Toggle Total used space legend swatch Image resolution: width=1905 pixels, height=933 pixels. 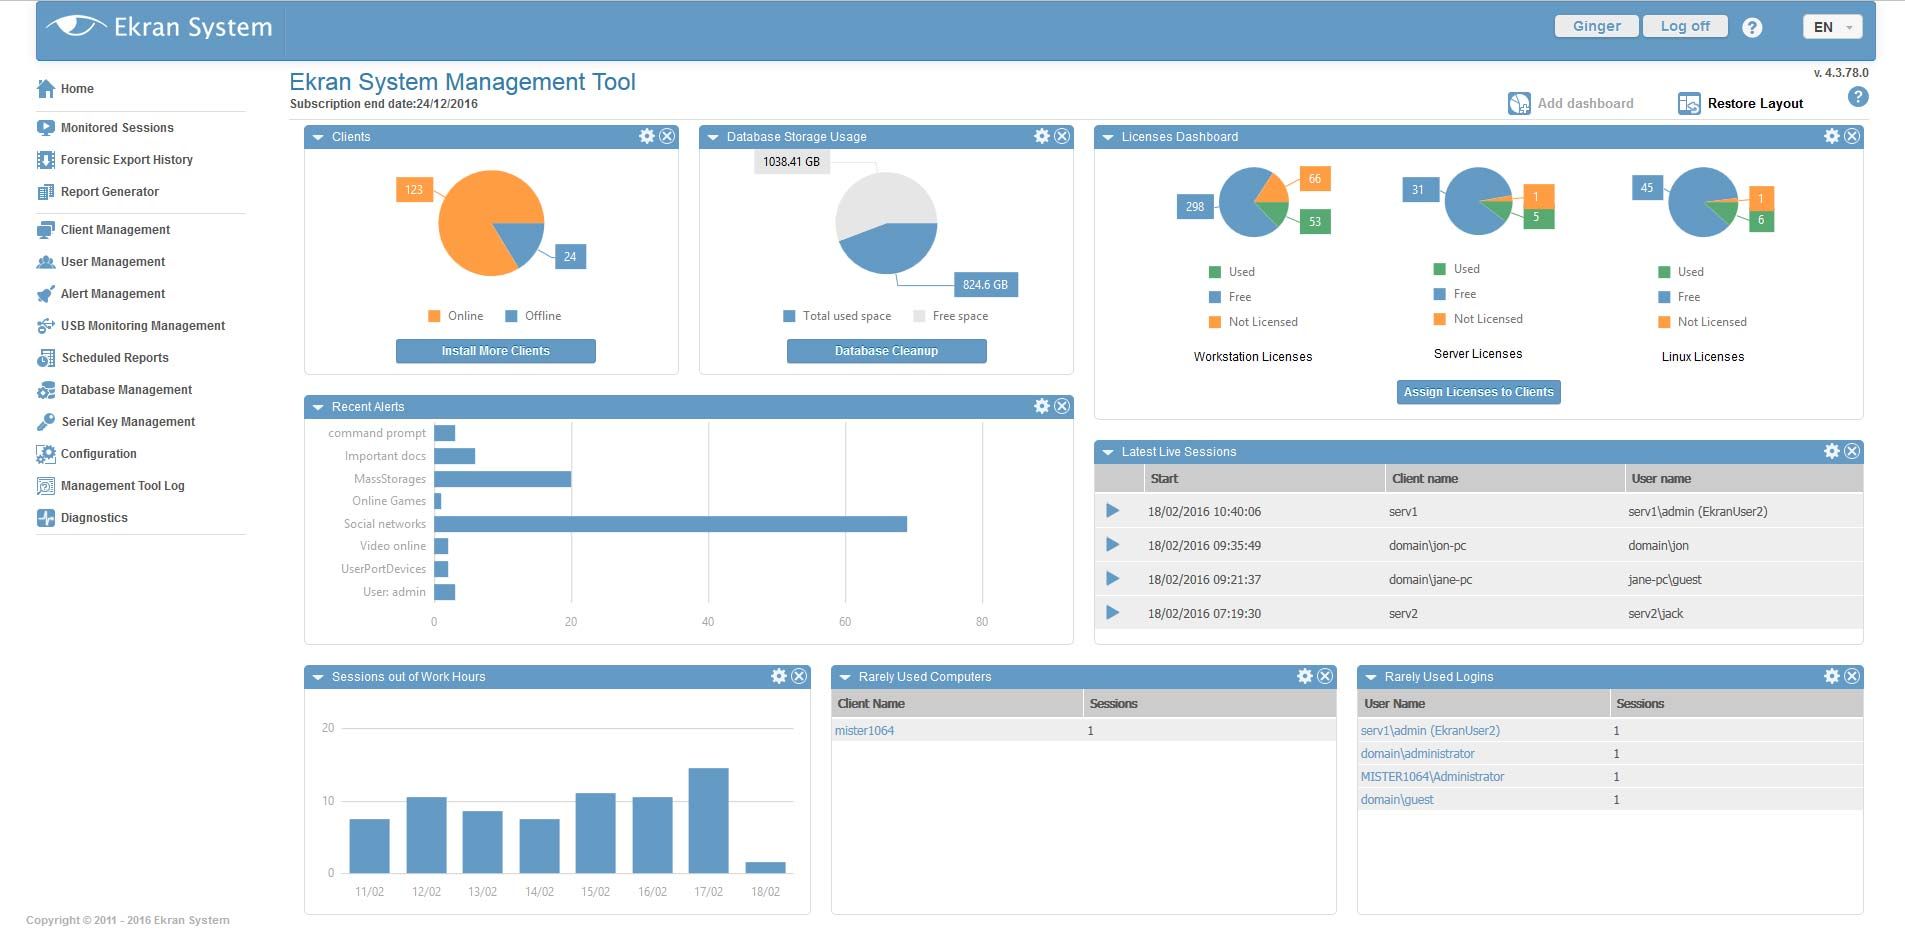[789, 316]
